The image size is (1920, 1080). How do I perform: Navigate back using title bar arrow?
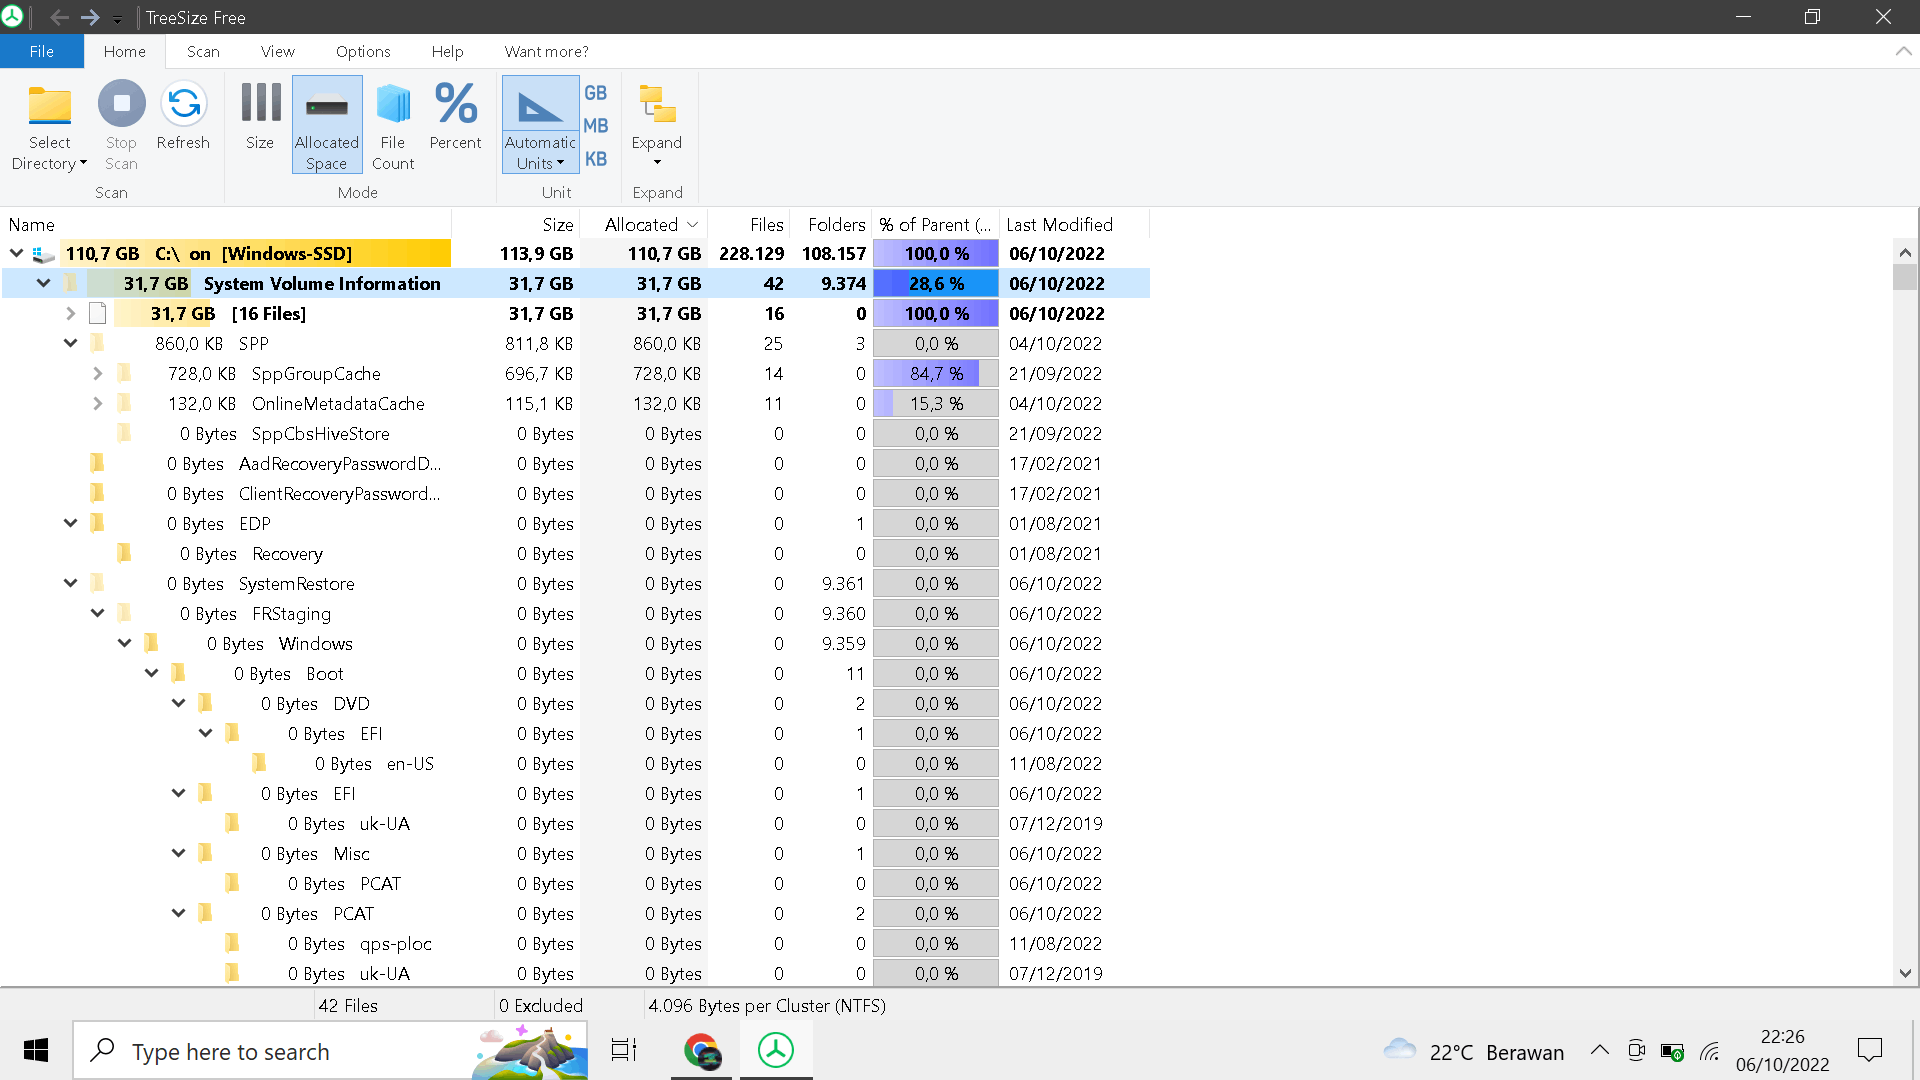[59, 17]
